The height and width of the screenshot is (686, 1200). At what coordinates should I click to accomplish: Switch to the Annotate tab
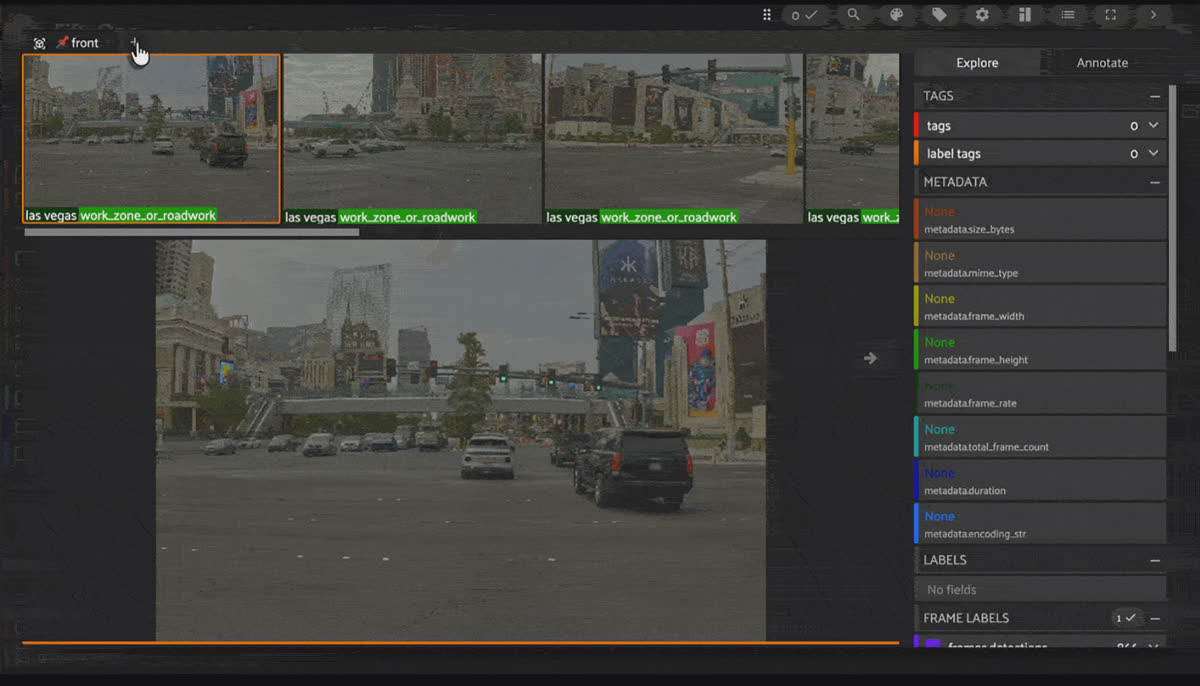tap(1102, 62)
